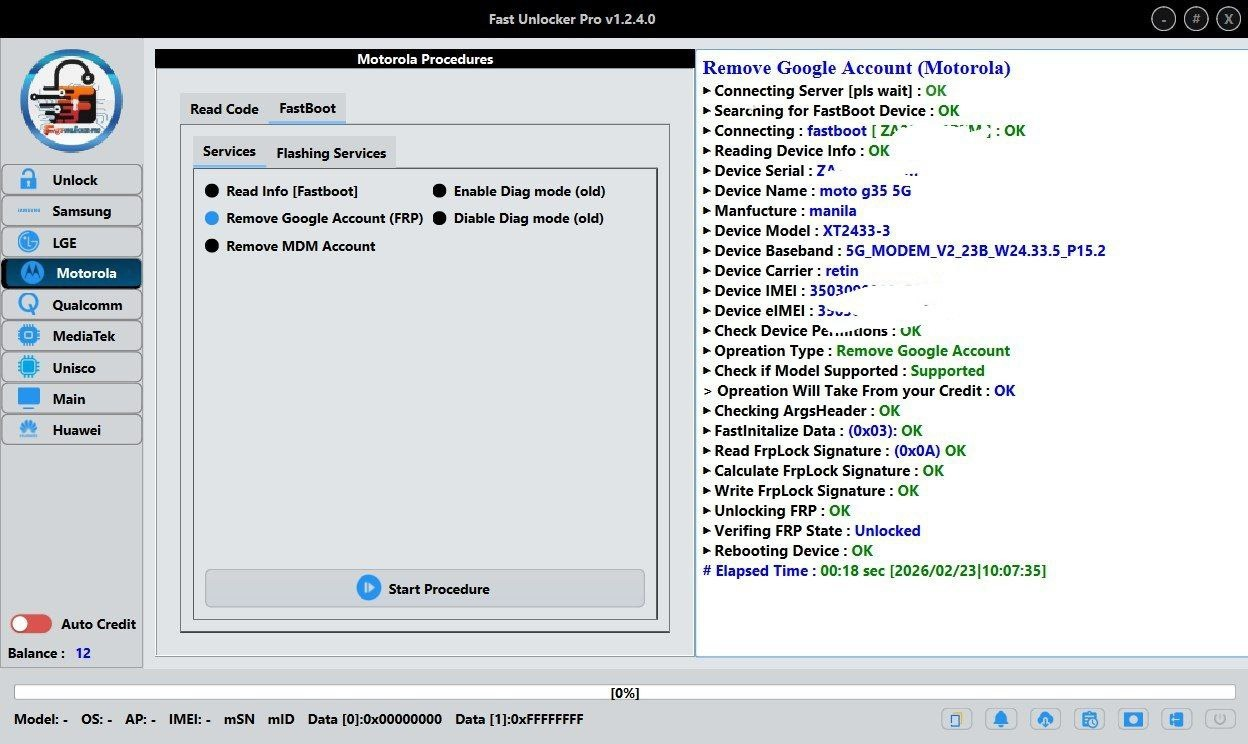Click the 0% progress bar
The height and width of the screenshot is (744, 1248).
click(x=624, y=692)
